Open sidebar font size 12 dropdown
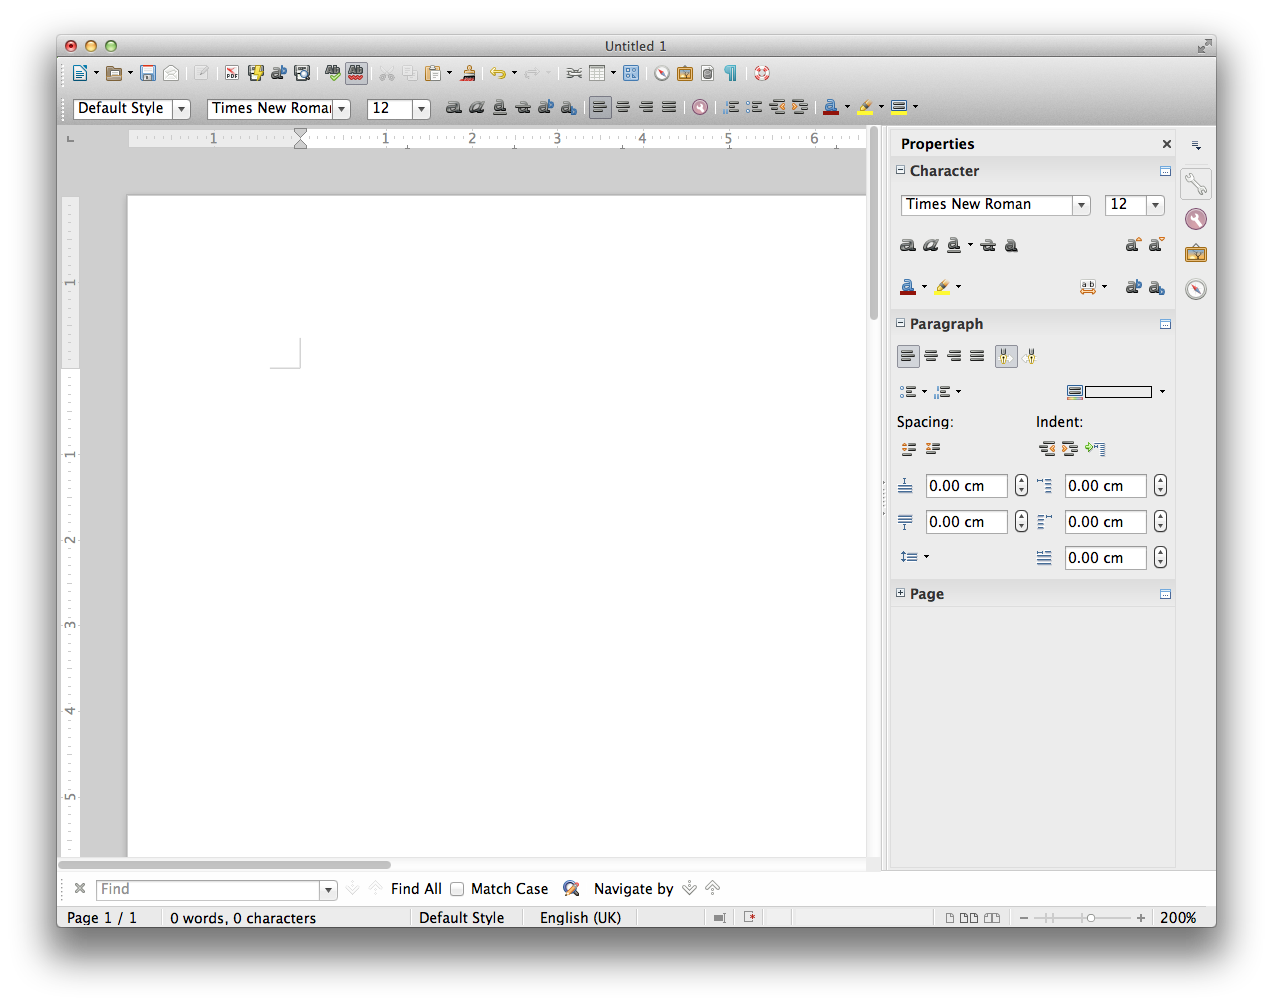The height and width of the screenshot is (1006, 1273). click(1156, 205)
